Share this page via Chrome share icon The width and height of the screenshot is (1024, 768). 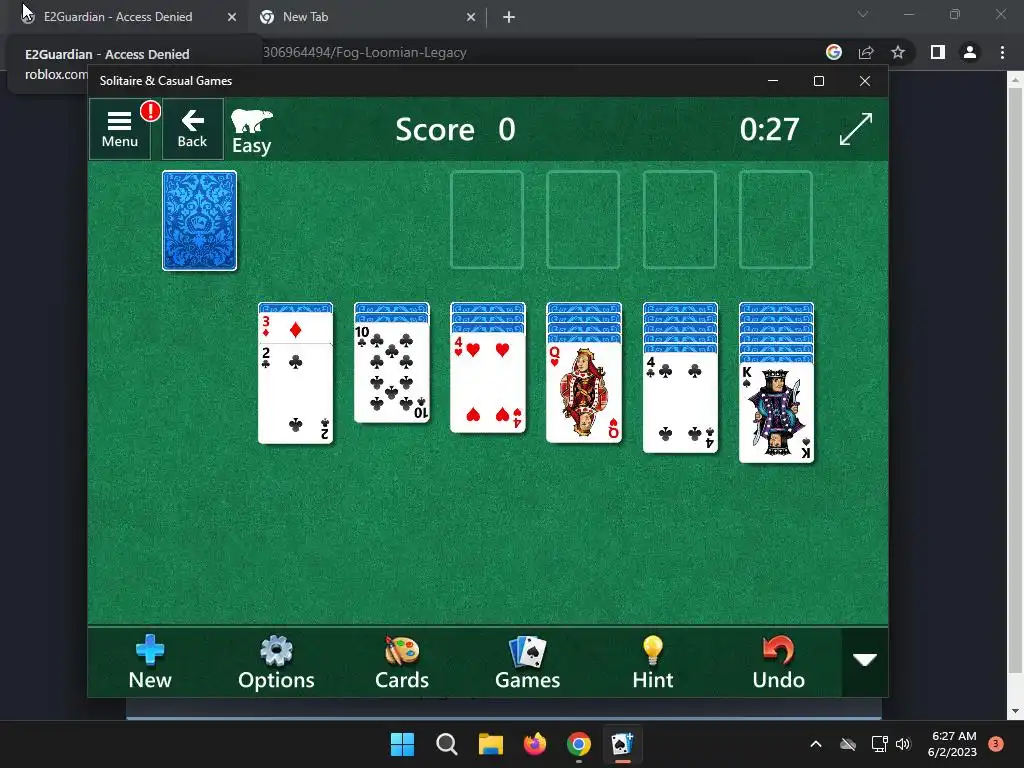tap(866, 52)
